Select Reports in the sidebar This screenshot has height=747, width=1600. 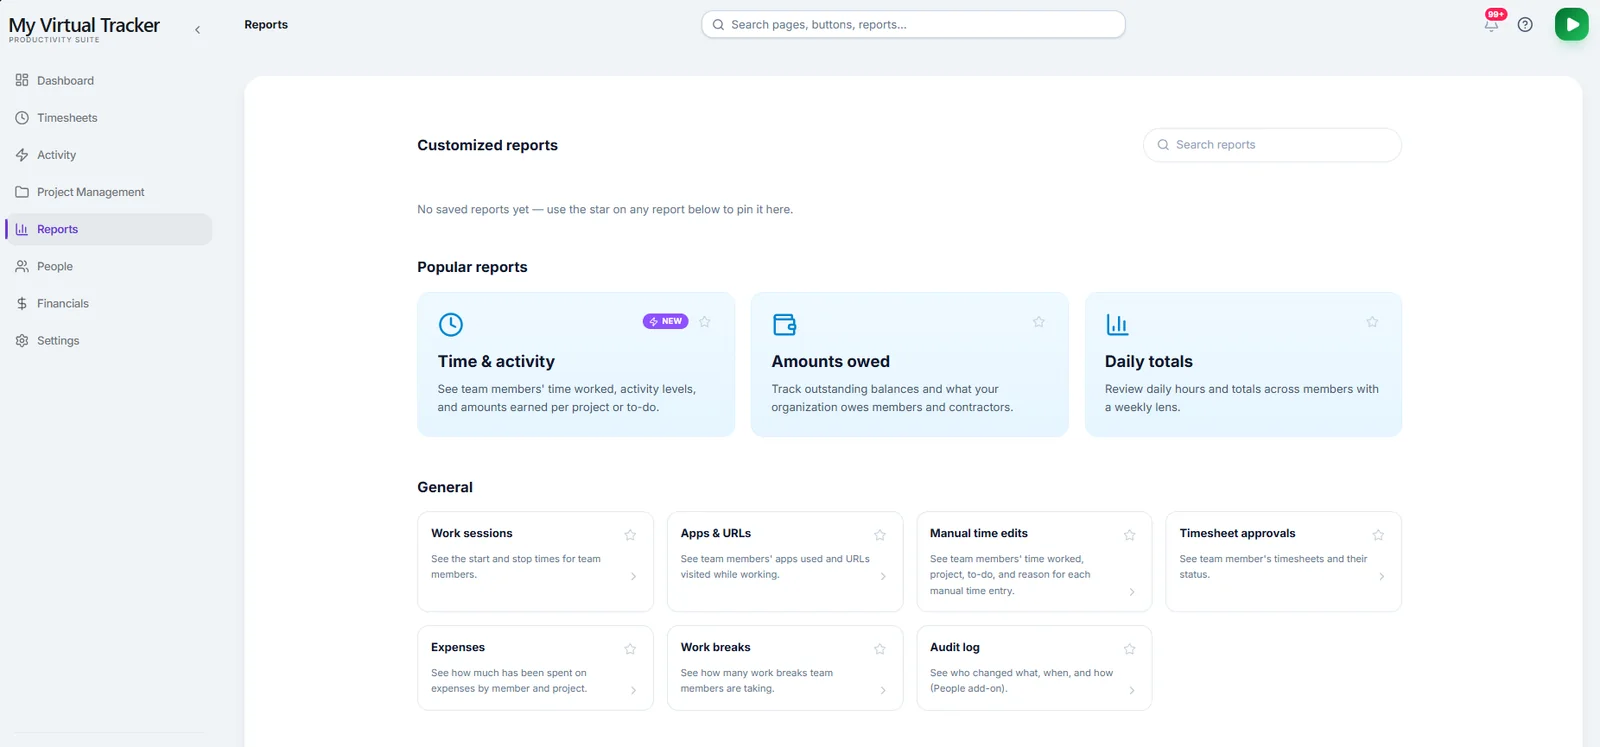point(108,229)
